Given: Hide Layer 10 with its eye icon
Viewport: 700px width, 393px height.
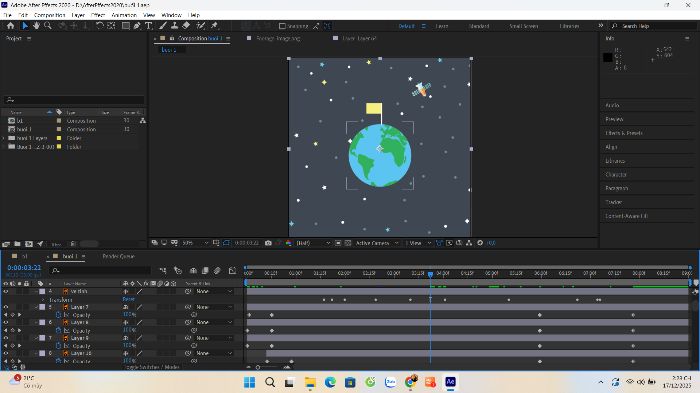Looking at the screenshot, I should [6, 353].
